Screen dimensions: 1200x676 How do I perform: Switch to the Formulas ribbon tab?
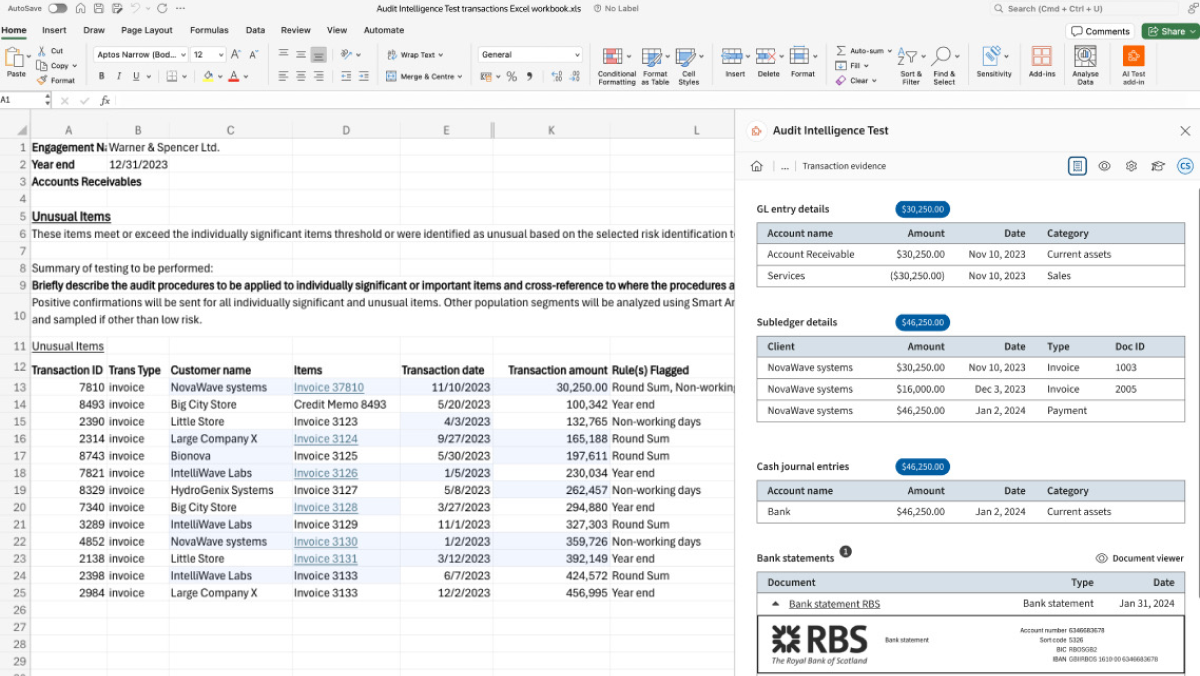[x=209, y=30]
